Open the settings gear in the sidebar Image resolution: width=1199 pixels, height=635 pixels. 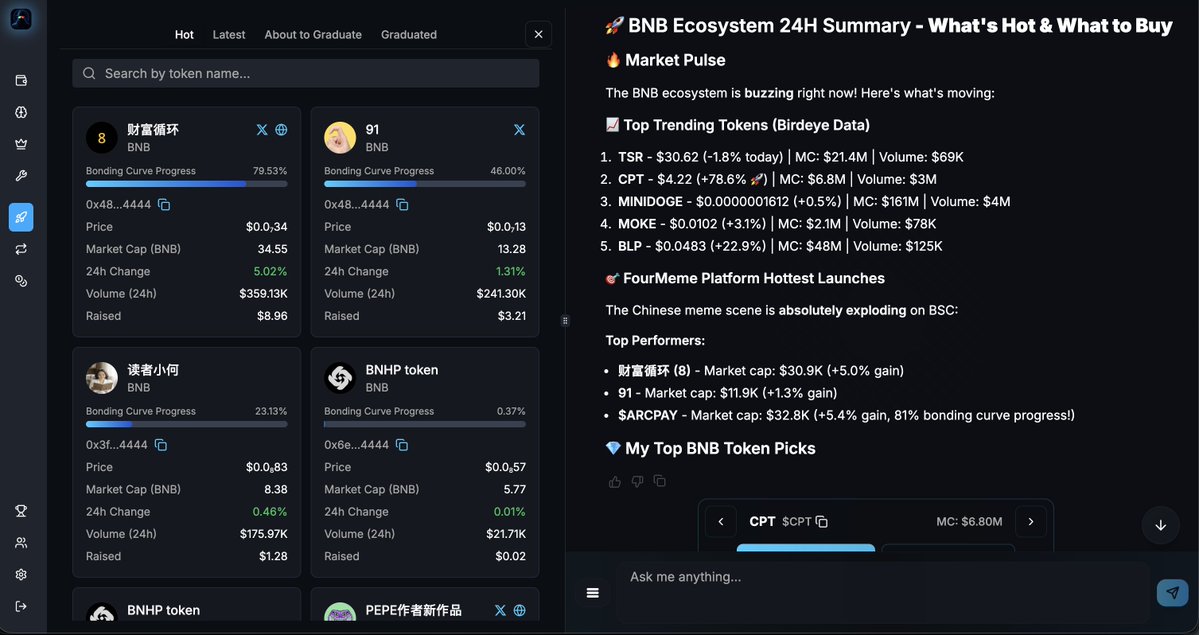[21, 573]
